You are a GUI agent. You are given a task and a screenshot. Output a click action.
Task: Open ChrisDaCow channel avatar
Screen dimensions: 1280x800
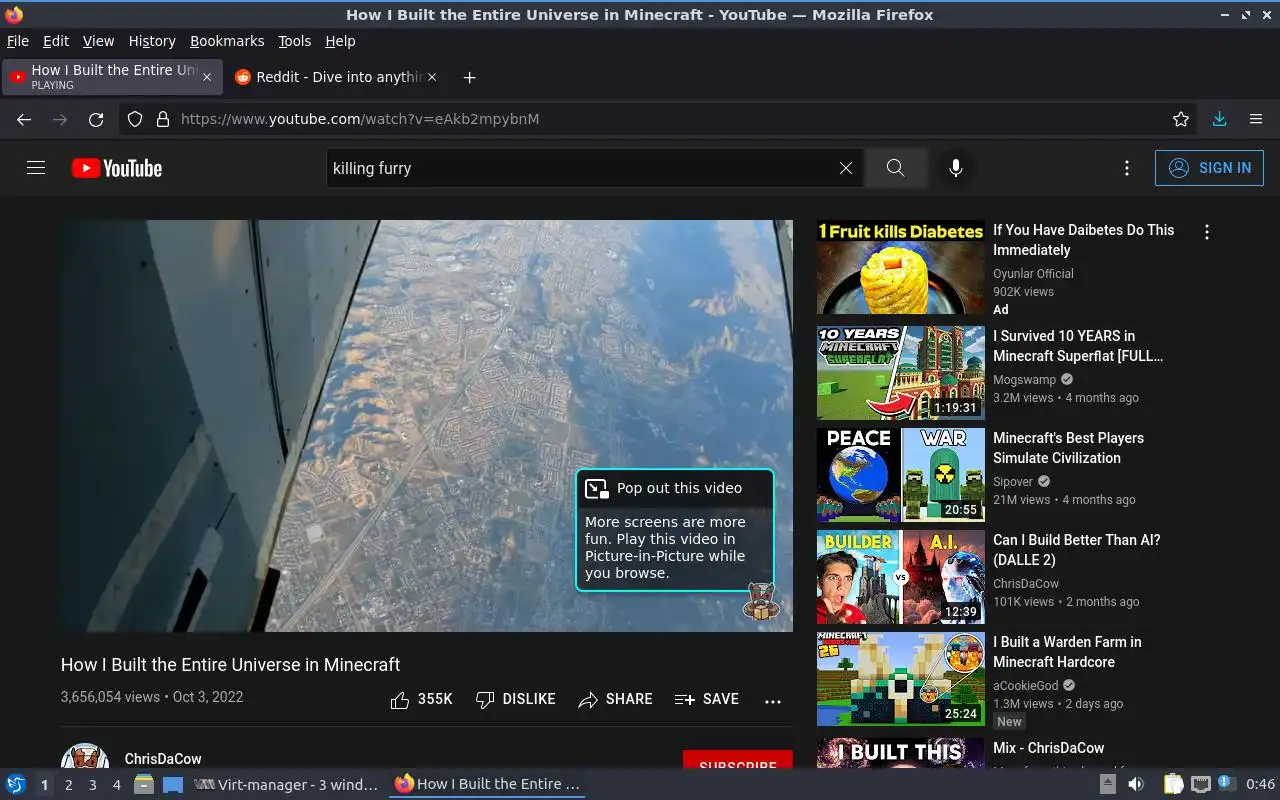coord(85,756)
